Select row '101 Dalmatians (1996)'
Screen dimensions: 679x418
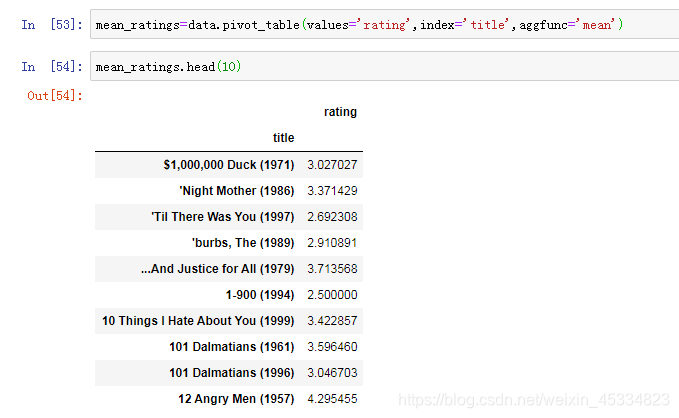click(x=229, y=373)
